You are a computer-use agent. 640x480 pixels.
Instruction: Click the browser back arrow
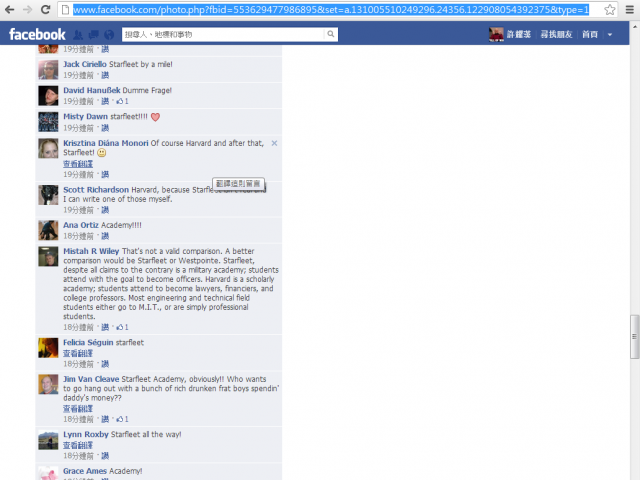(x=9, y=9)
